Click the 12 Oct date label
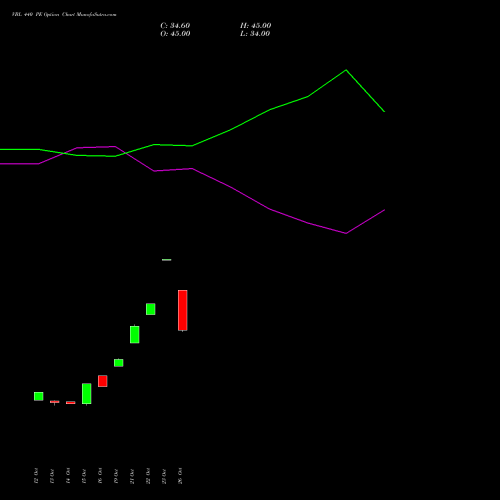500x500 pixels. [36, 476]
